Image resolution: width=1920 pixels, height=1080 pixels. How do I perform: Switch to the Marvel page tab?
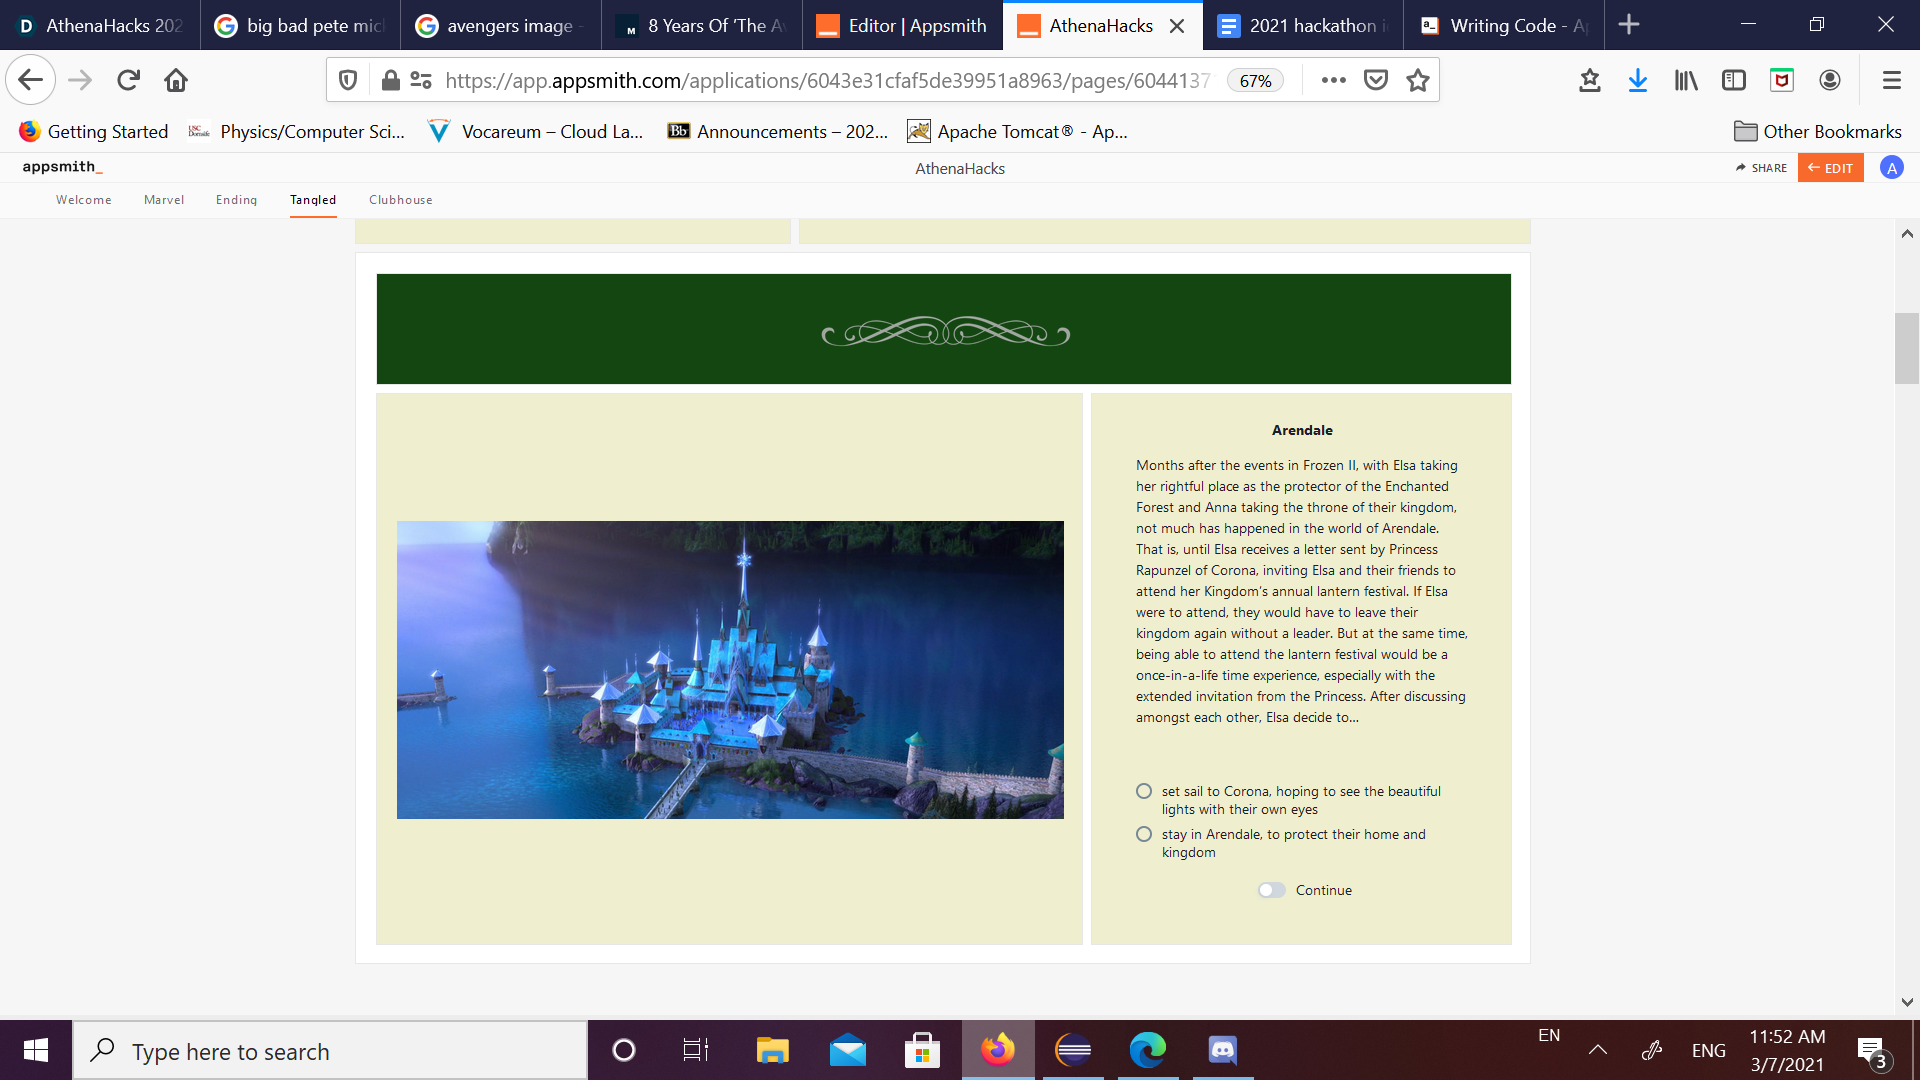(x=164, y=200)
